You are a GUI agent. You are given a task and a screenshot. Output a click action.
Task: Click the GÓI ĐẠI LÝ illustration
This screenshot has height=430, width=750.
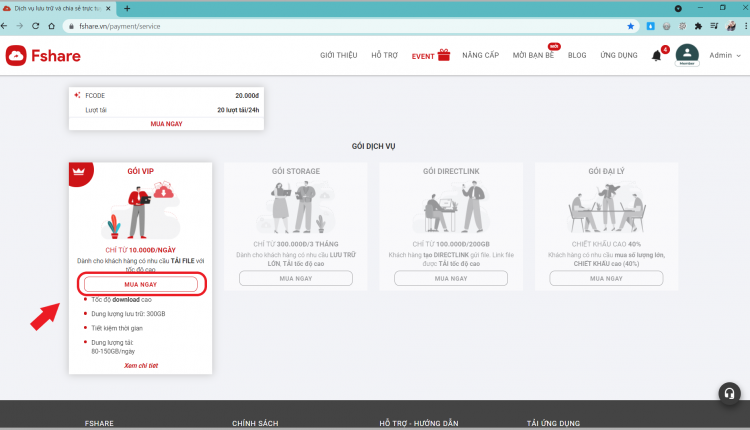coord(606,207)
